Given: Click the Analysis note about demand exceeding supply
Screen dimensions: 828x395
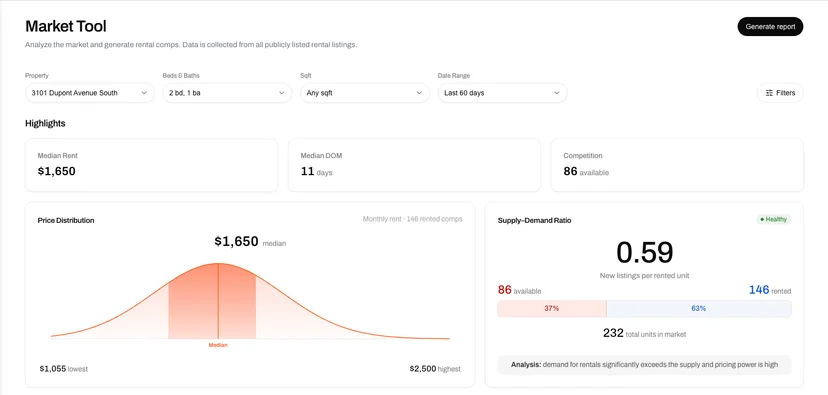Looking at the screenshot, I should 644,364.
